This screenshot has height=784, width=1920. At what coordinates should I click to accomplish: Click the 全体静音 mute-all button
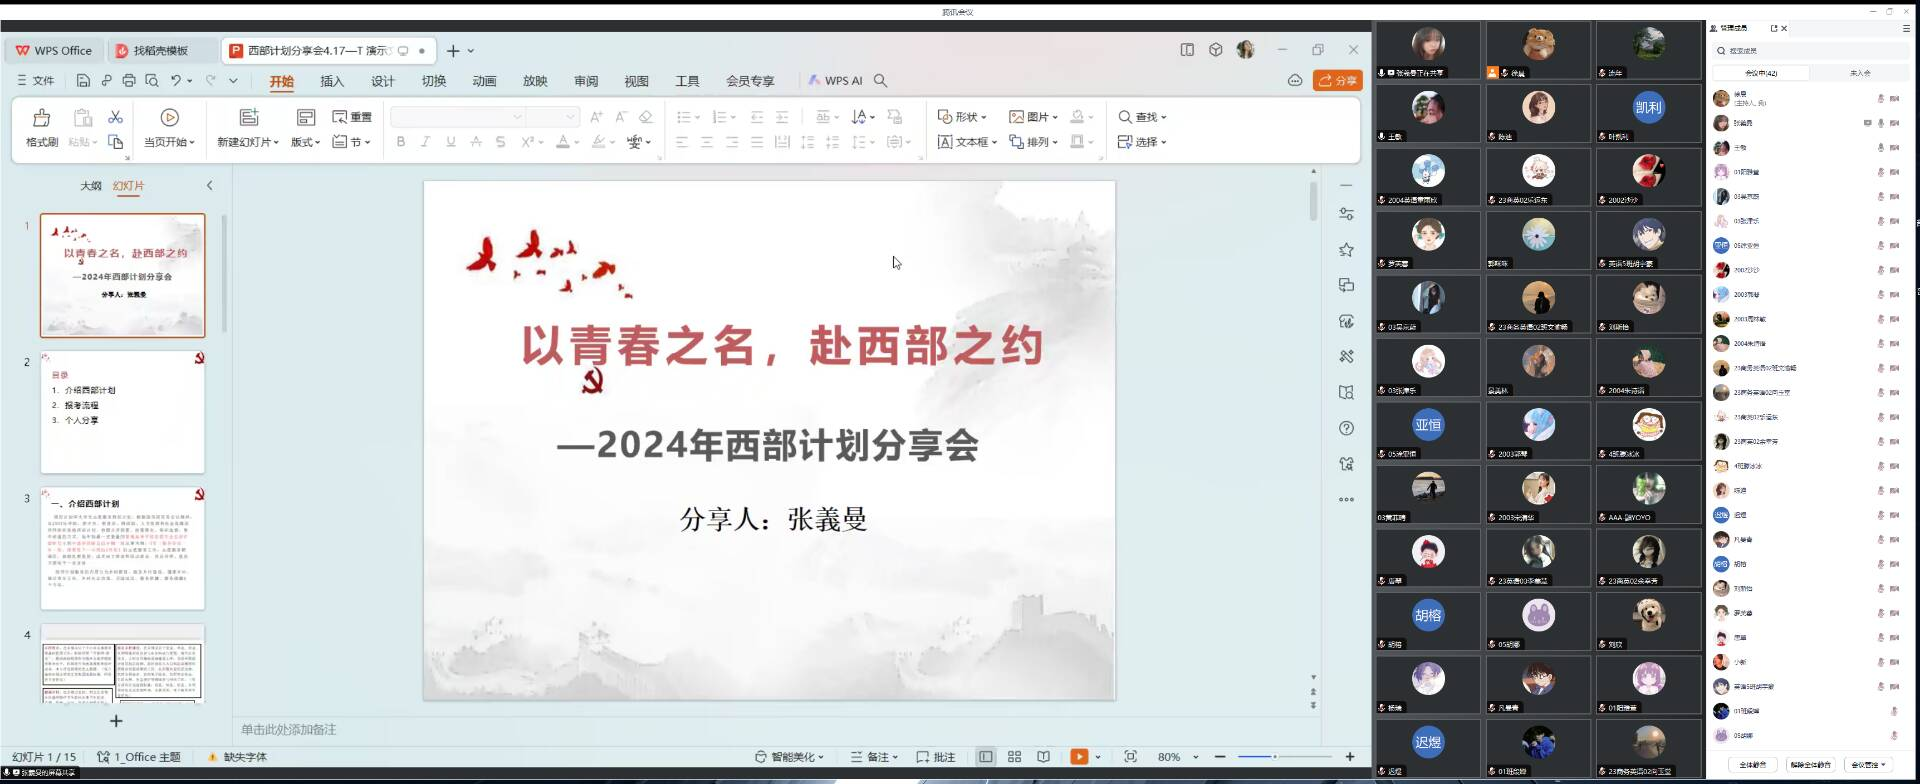(1752, 764)
